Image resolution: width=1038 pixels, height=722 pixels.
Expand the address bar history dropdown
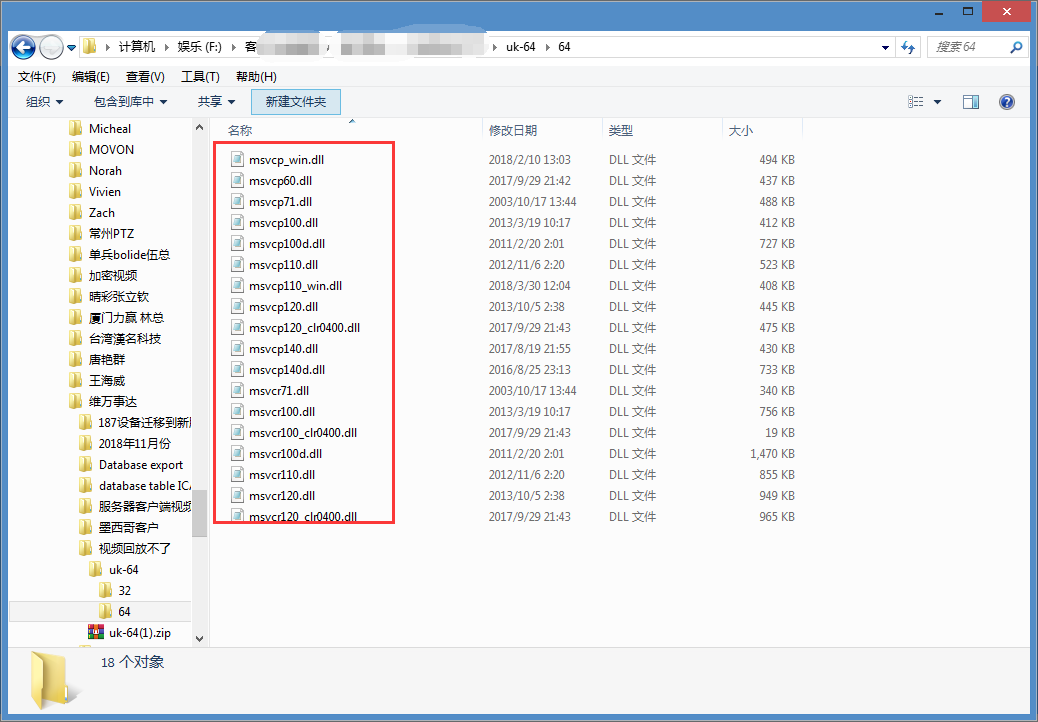point(885,47)
